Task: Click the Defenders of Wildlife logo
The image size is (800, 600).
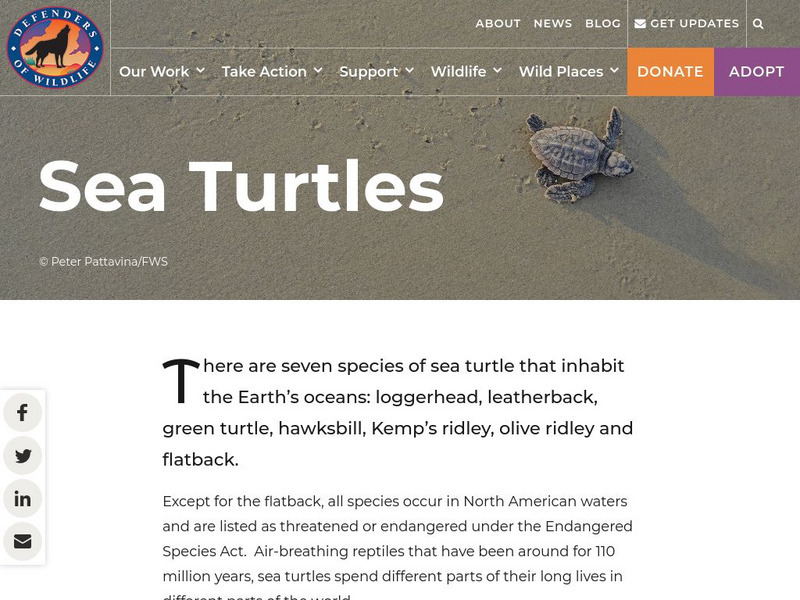Action: click(54, 48)
